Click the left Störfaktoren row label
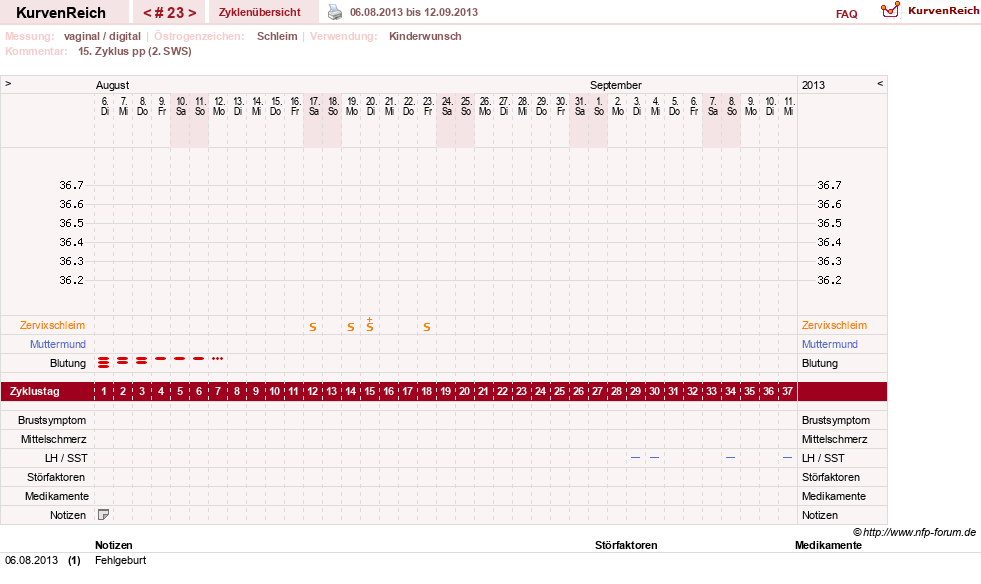 (x=56, y=477)
